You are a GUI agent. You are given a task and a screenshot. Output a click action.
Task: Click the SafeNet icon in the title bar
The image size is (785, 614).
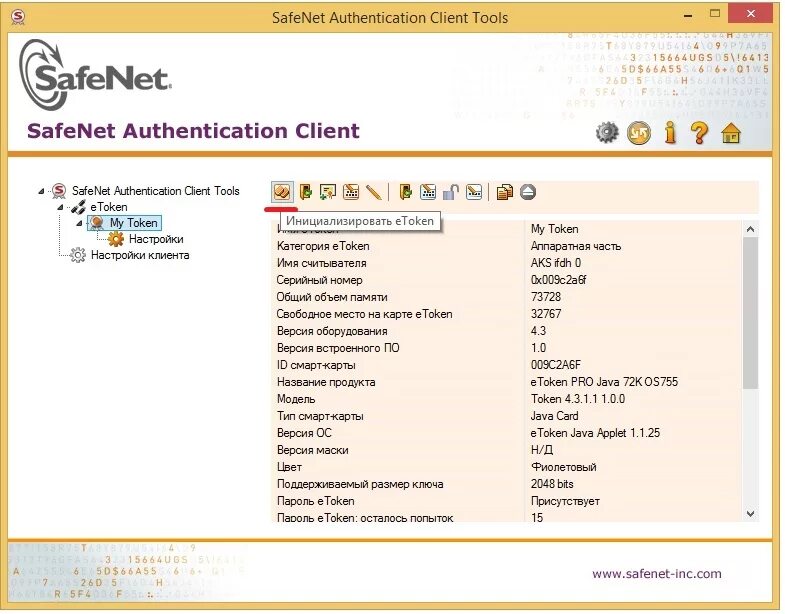click(18, 18)
